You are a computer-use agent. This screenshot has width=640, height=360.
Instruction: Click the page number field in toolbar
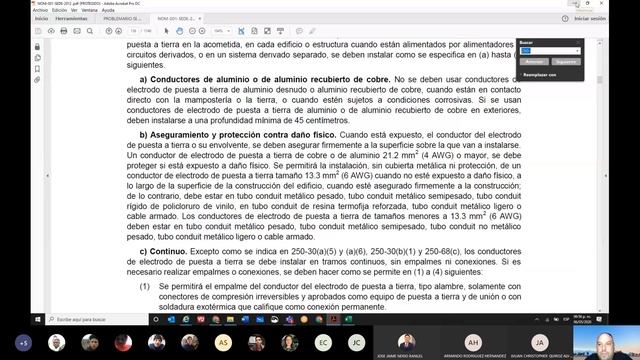pos(133,31)
